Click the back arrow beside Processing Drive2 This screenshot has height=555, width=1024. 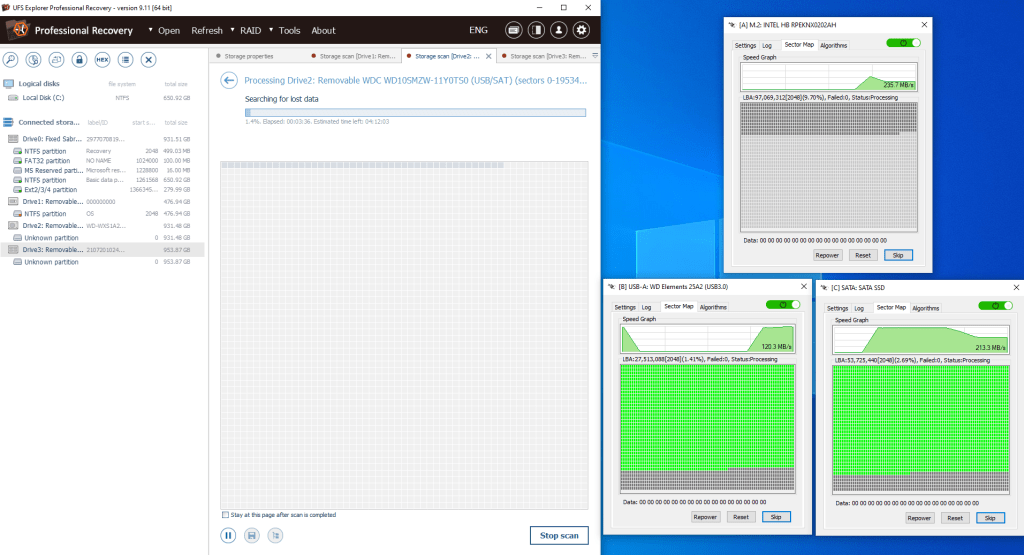[x=229, y=80]
